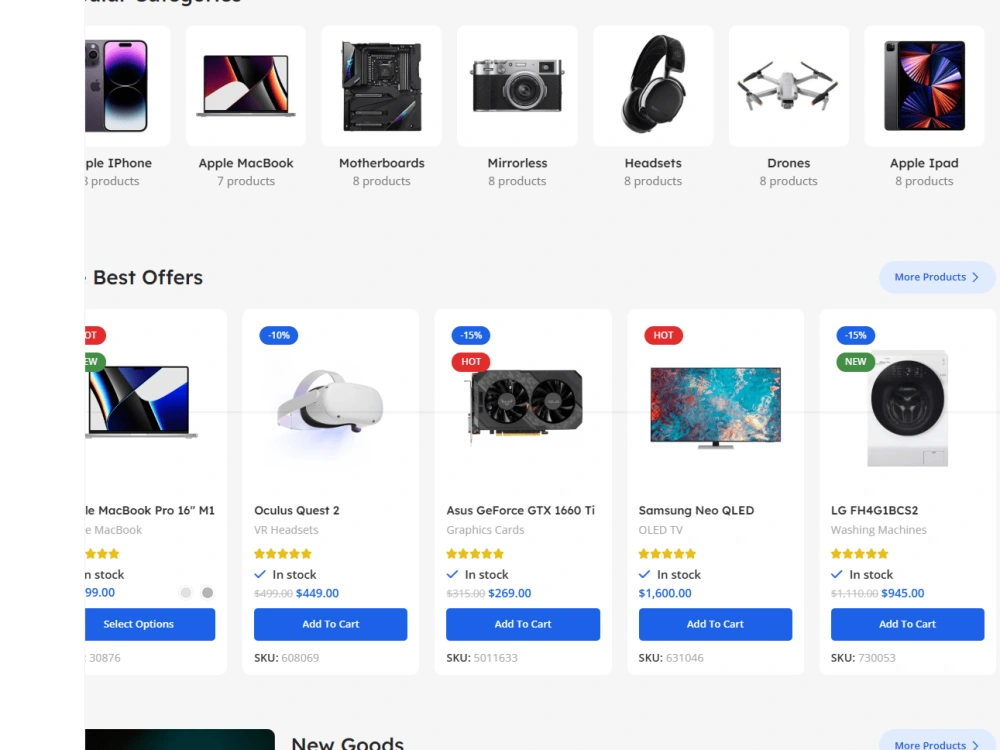Add Samsung Neo QLED to cart

(x=715, y=624)
